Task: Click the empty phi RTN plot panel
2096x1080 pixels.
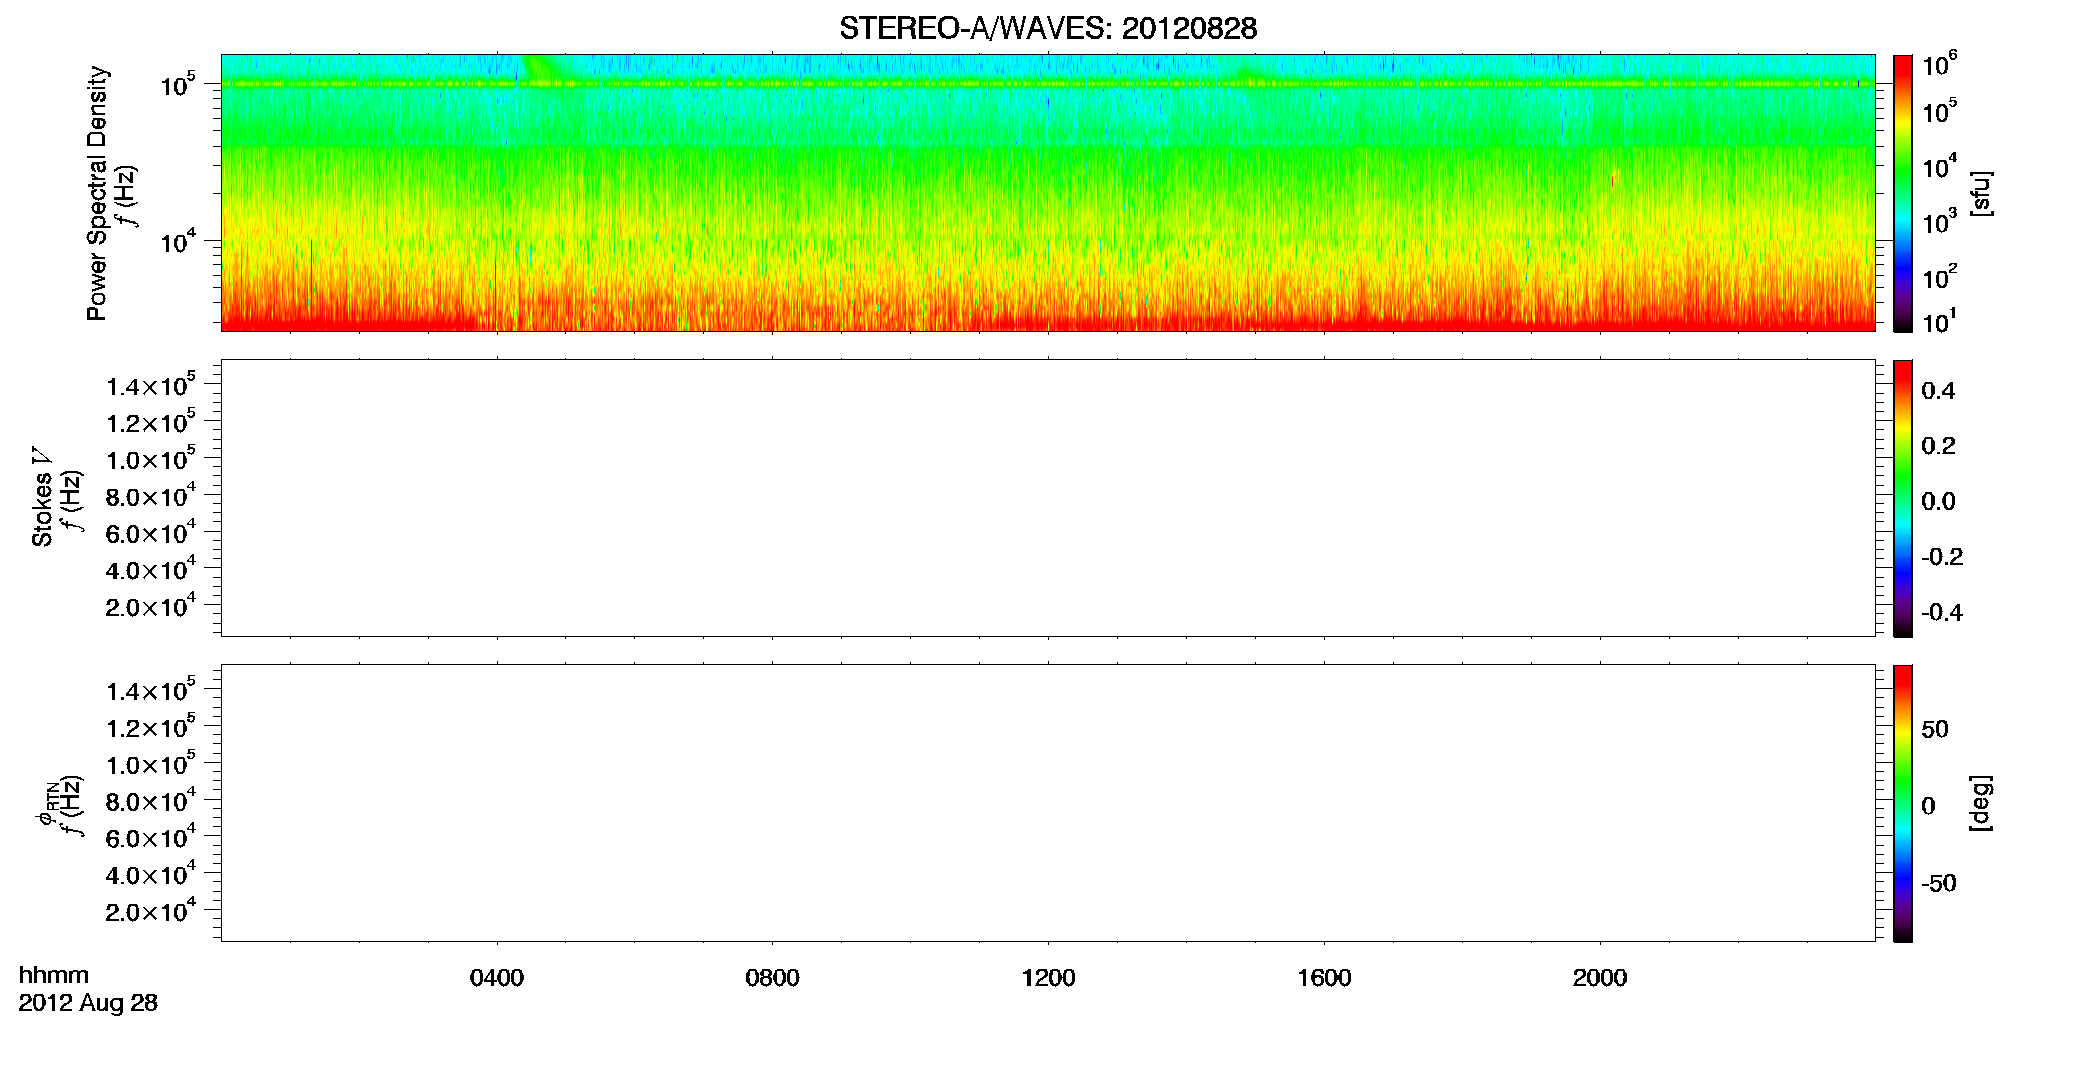Action: click(1048, 803)
